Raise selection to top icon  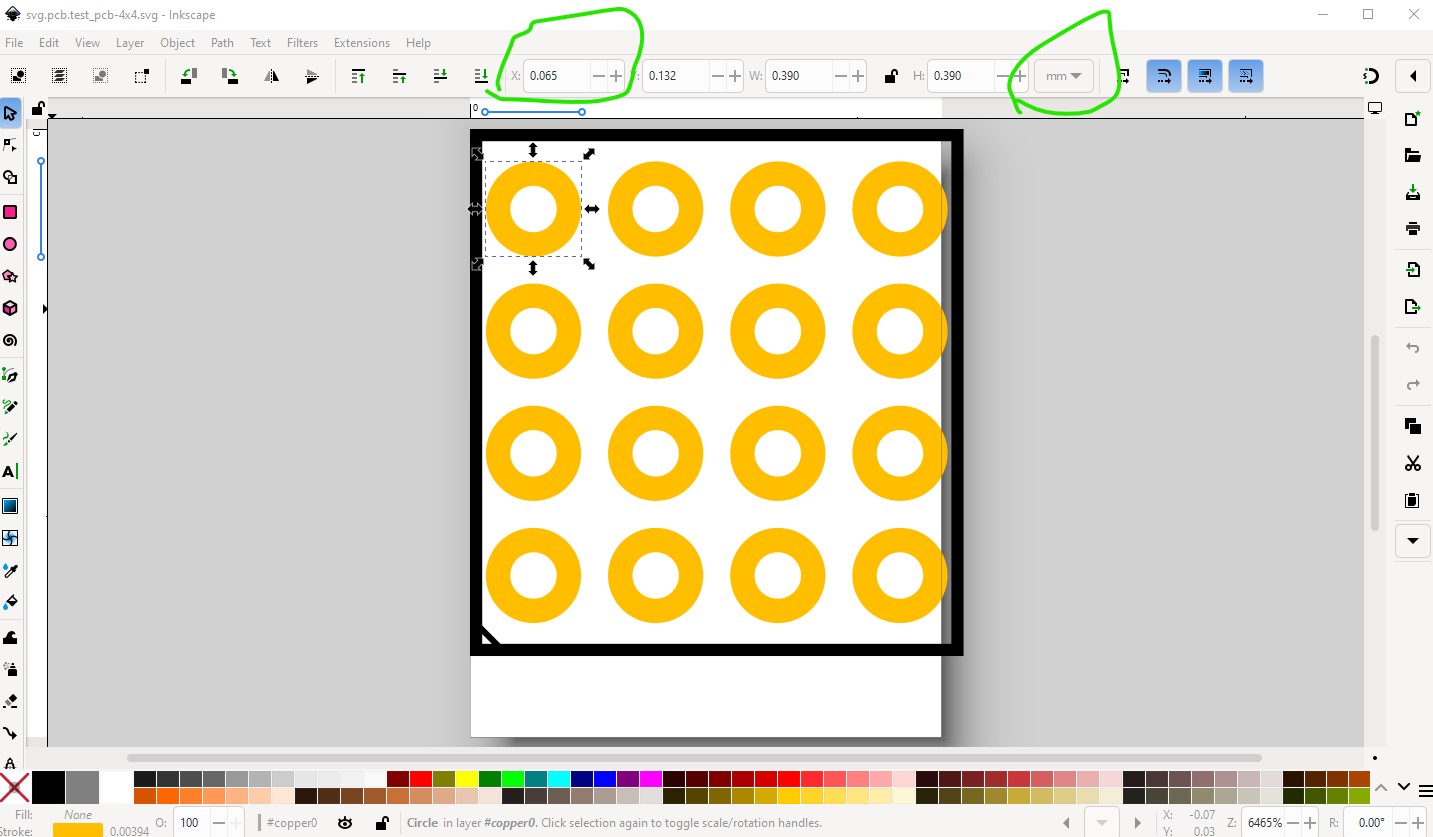coord(358,76)
